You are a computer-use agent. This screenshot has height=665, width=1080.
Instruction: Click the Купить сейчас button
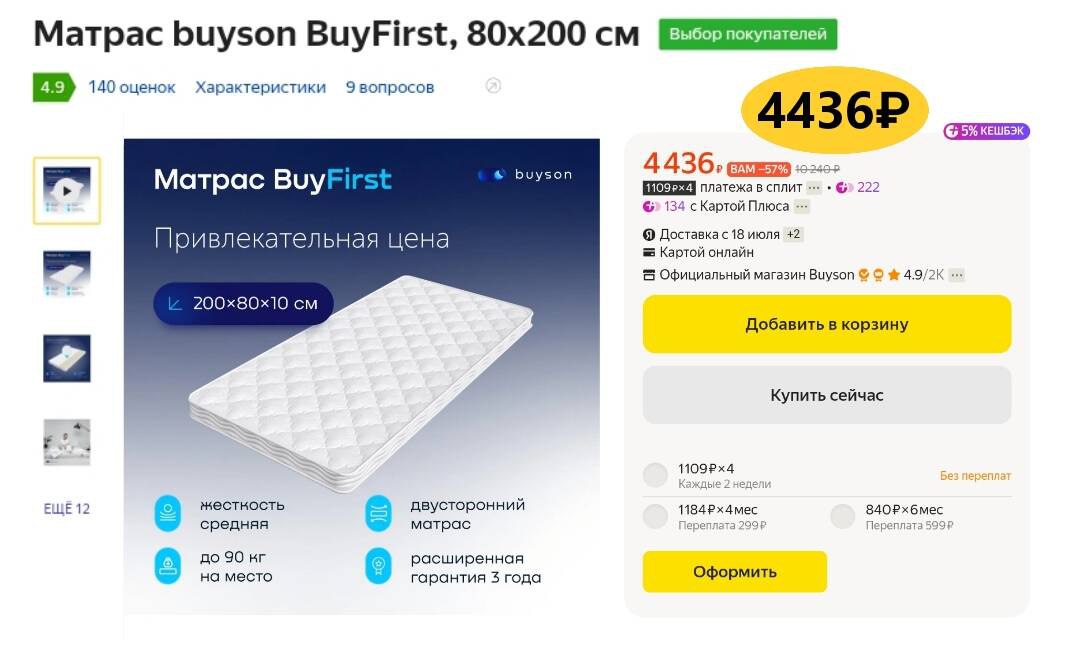[x=826, y=395]
